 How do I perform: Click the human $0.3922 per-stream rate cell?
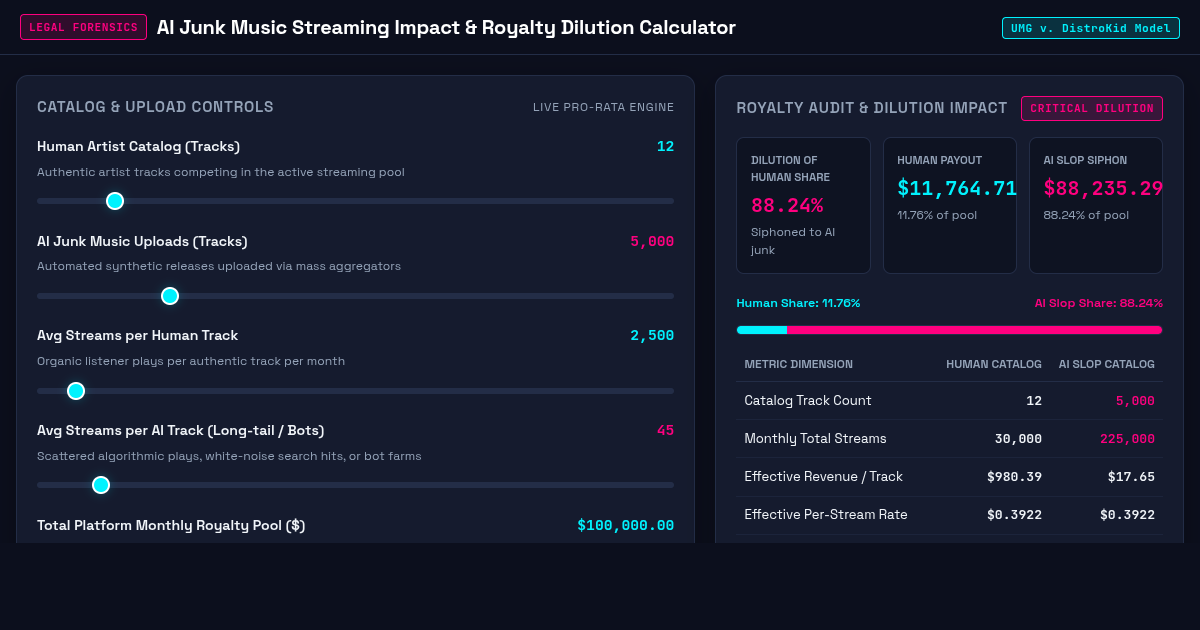(x=1014, y=514)
